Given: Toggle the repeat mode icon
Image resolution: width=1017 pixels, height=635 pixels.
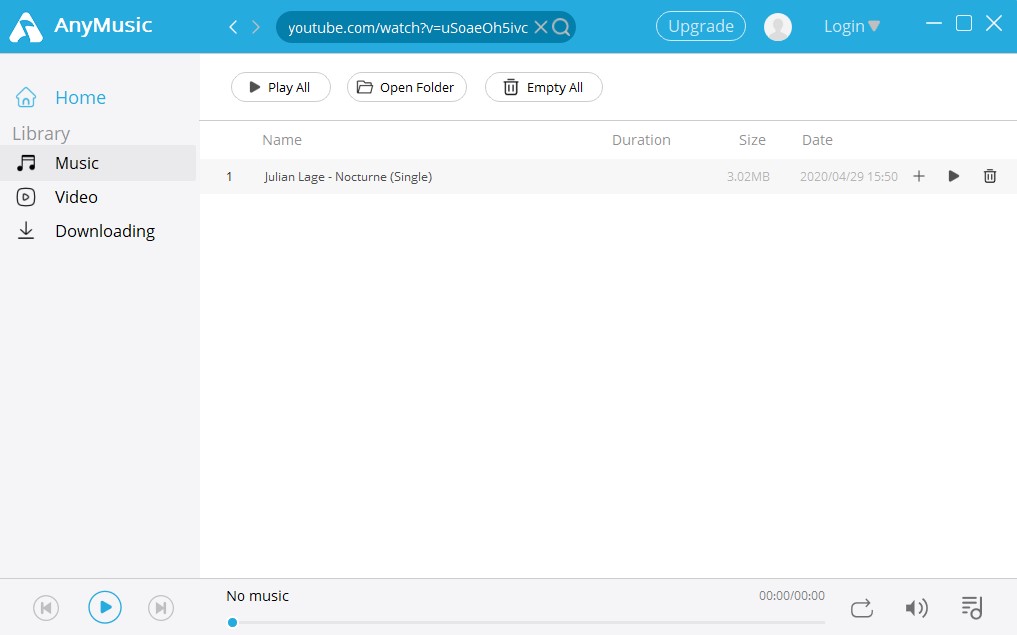Looking at the screenshot, I should point(861,608).
